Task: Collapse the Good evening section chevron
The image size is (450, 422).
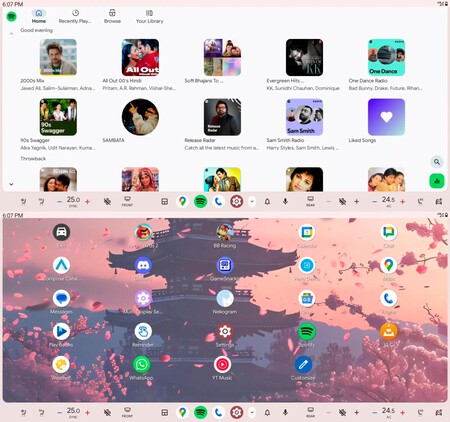Action: (x=11, y=33)
